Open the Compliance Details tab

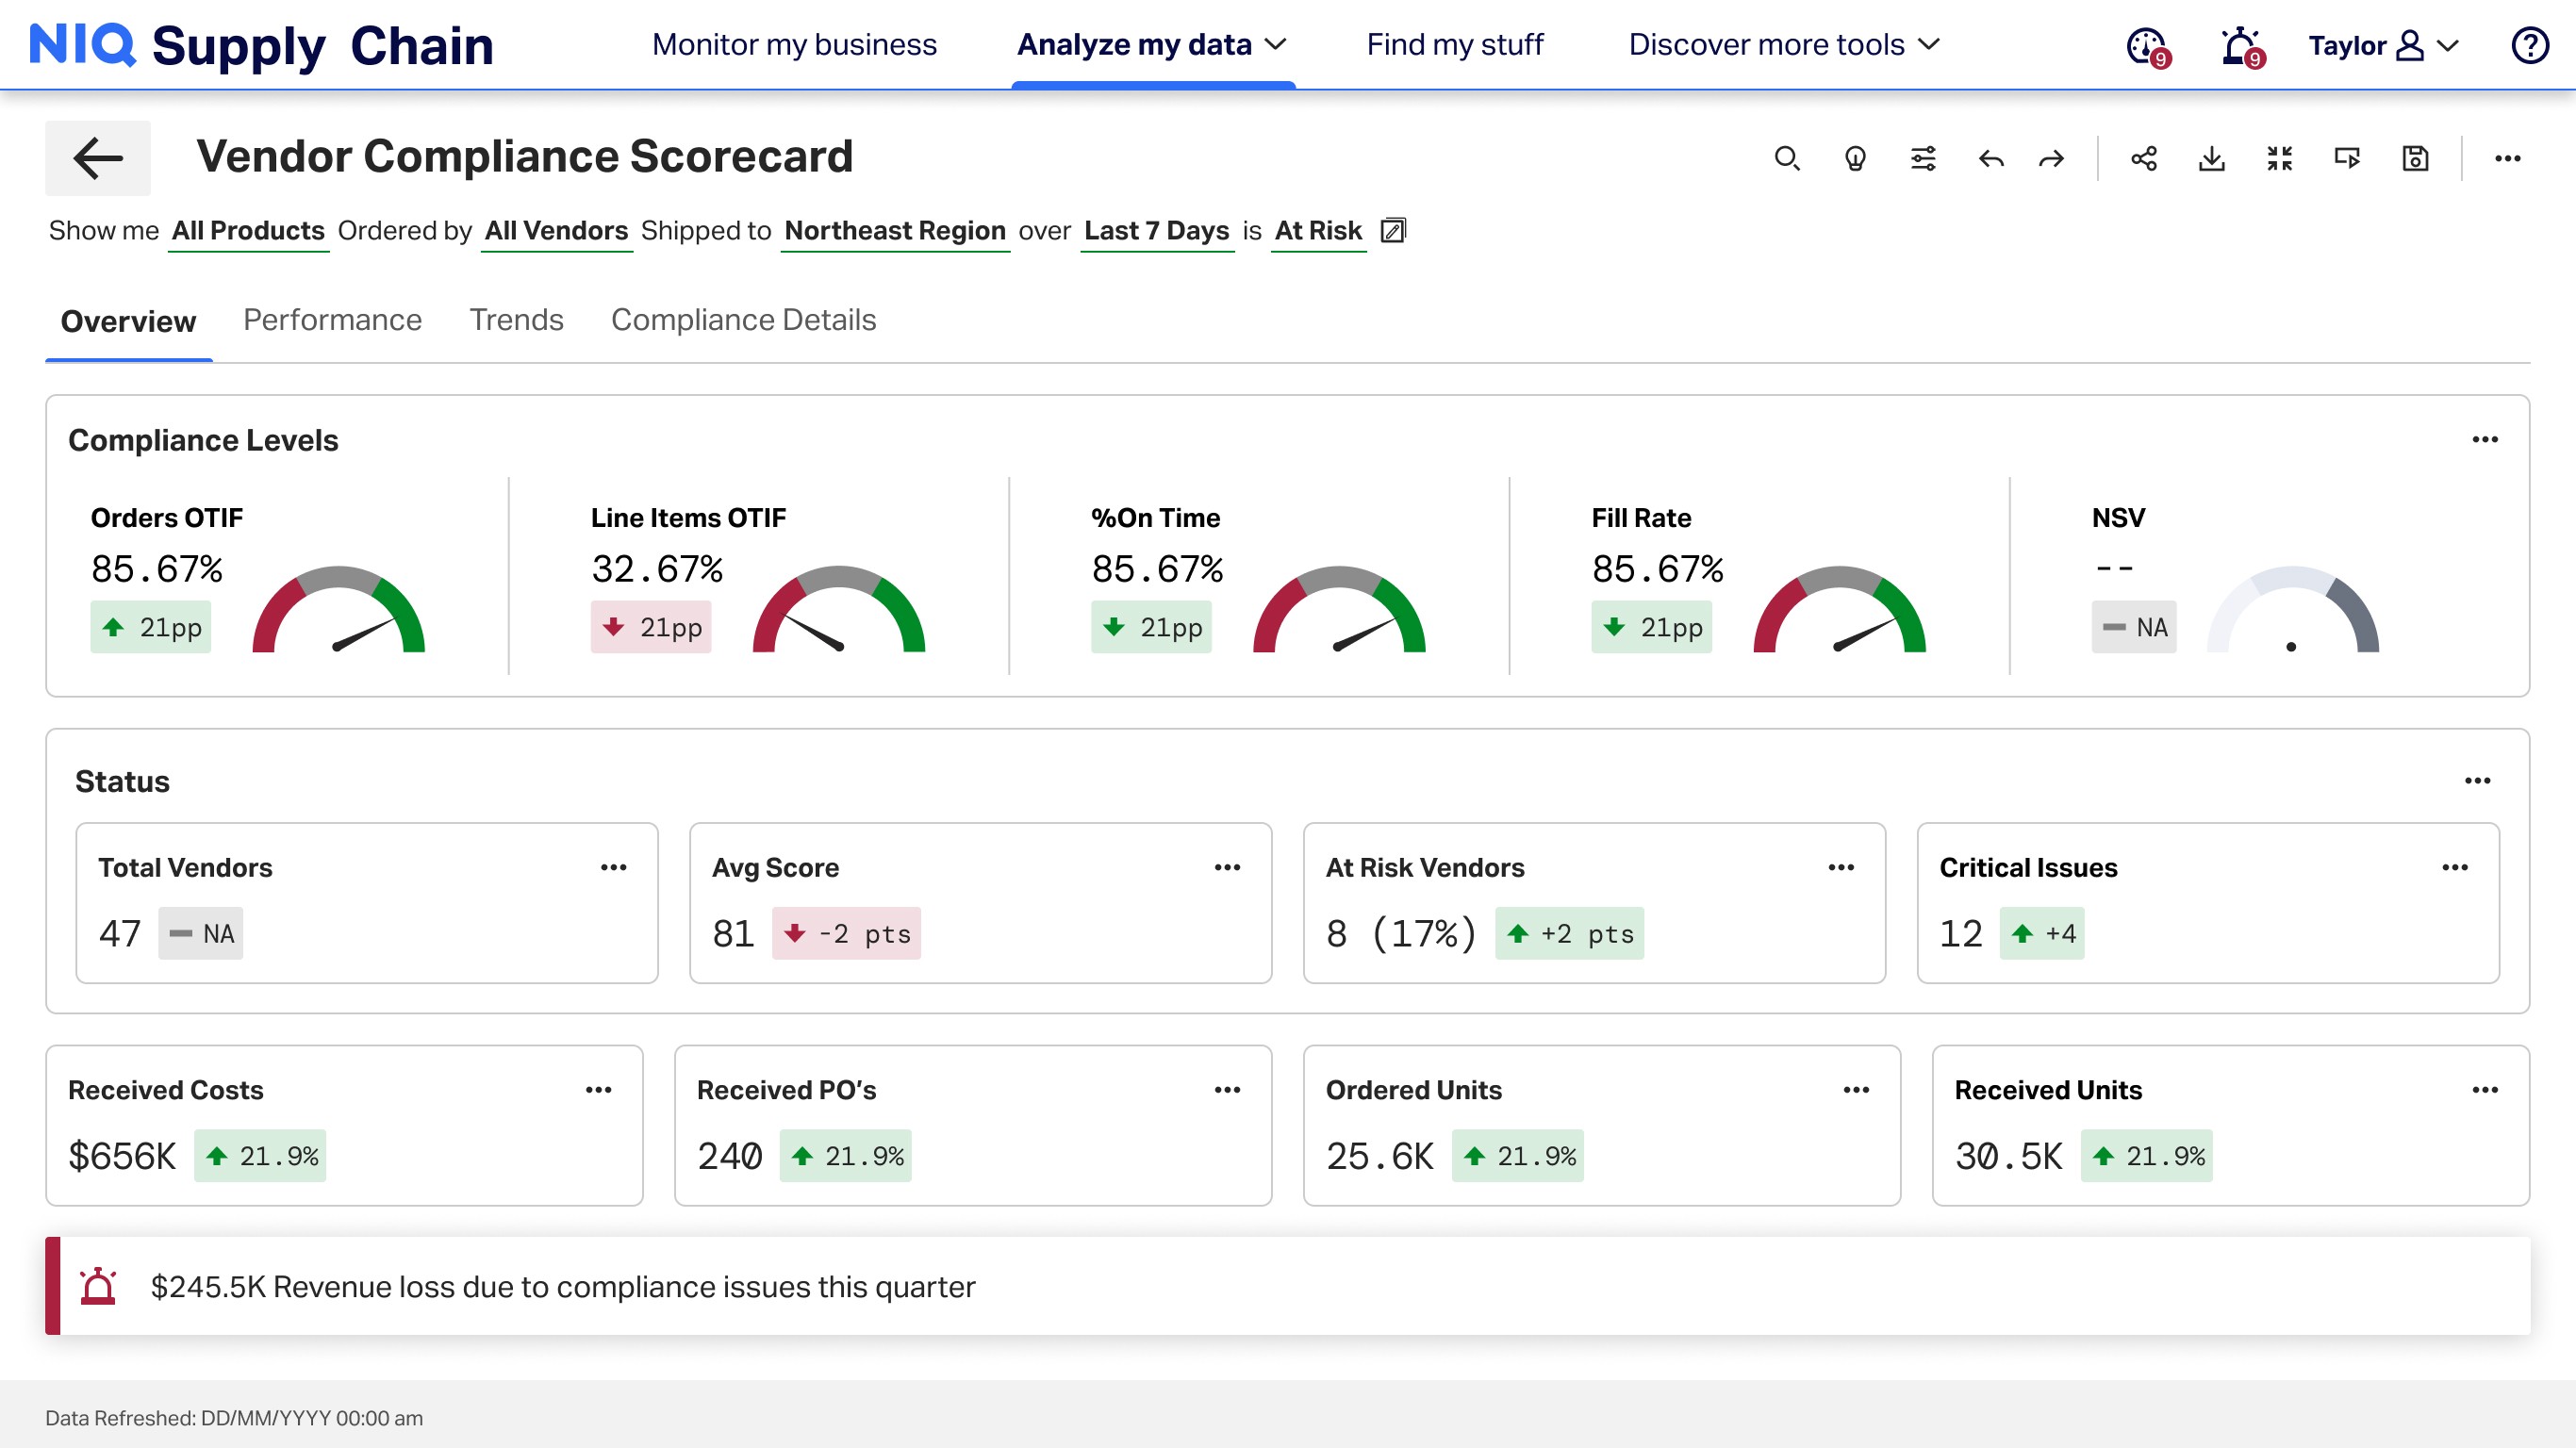pos(743,320)
